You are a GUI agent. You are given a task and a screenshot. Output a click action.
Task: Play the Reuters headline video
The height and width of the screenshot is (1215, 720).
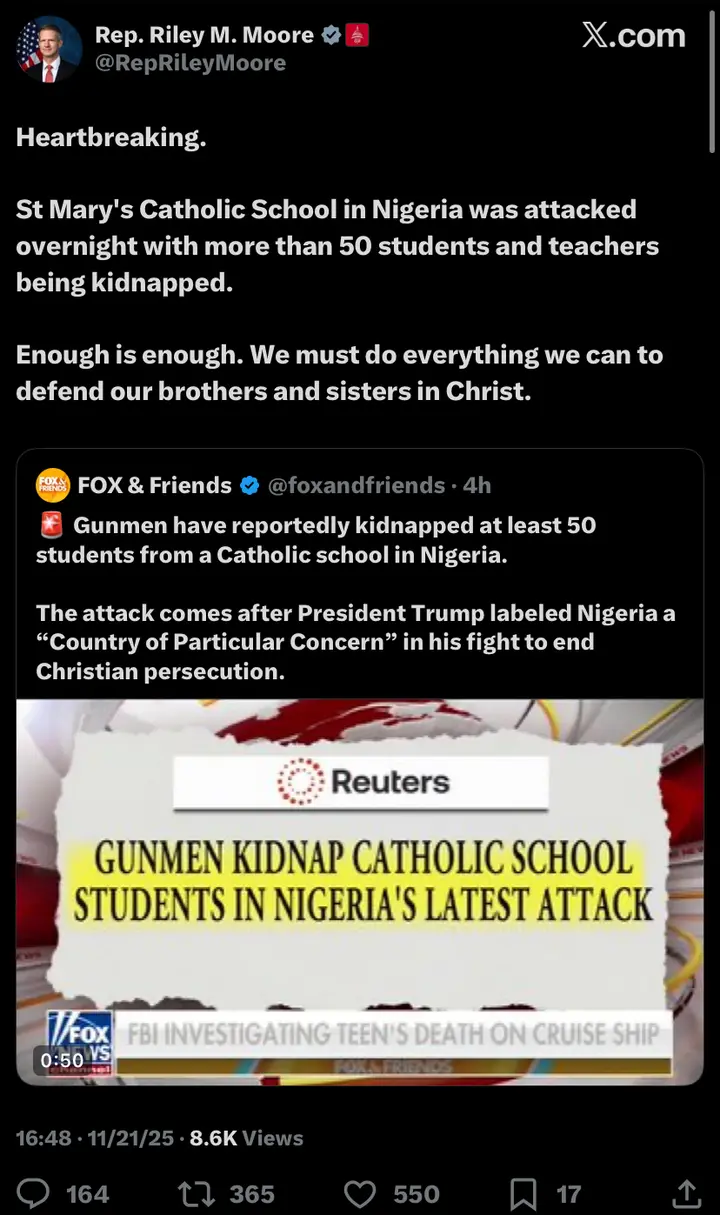(360, 892)
